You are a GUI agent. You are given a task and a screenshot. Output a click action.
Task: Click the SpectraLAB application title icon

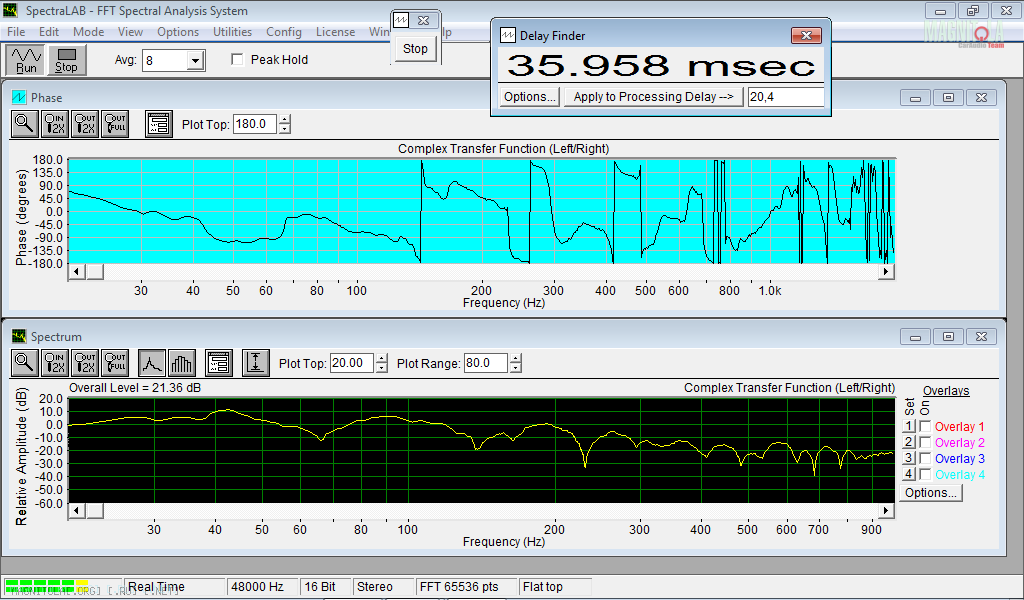(x=10, y=10)
